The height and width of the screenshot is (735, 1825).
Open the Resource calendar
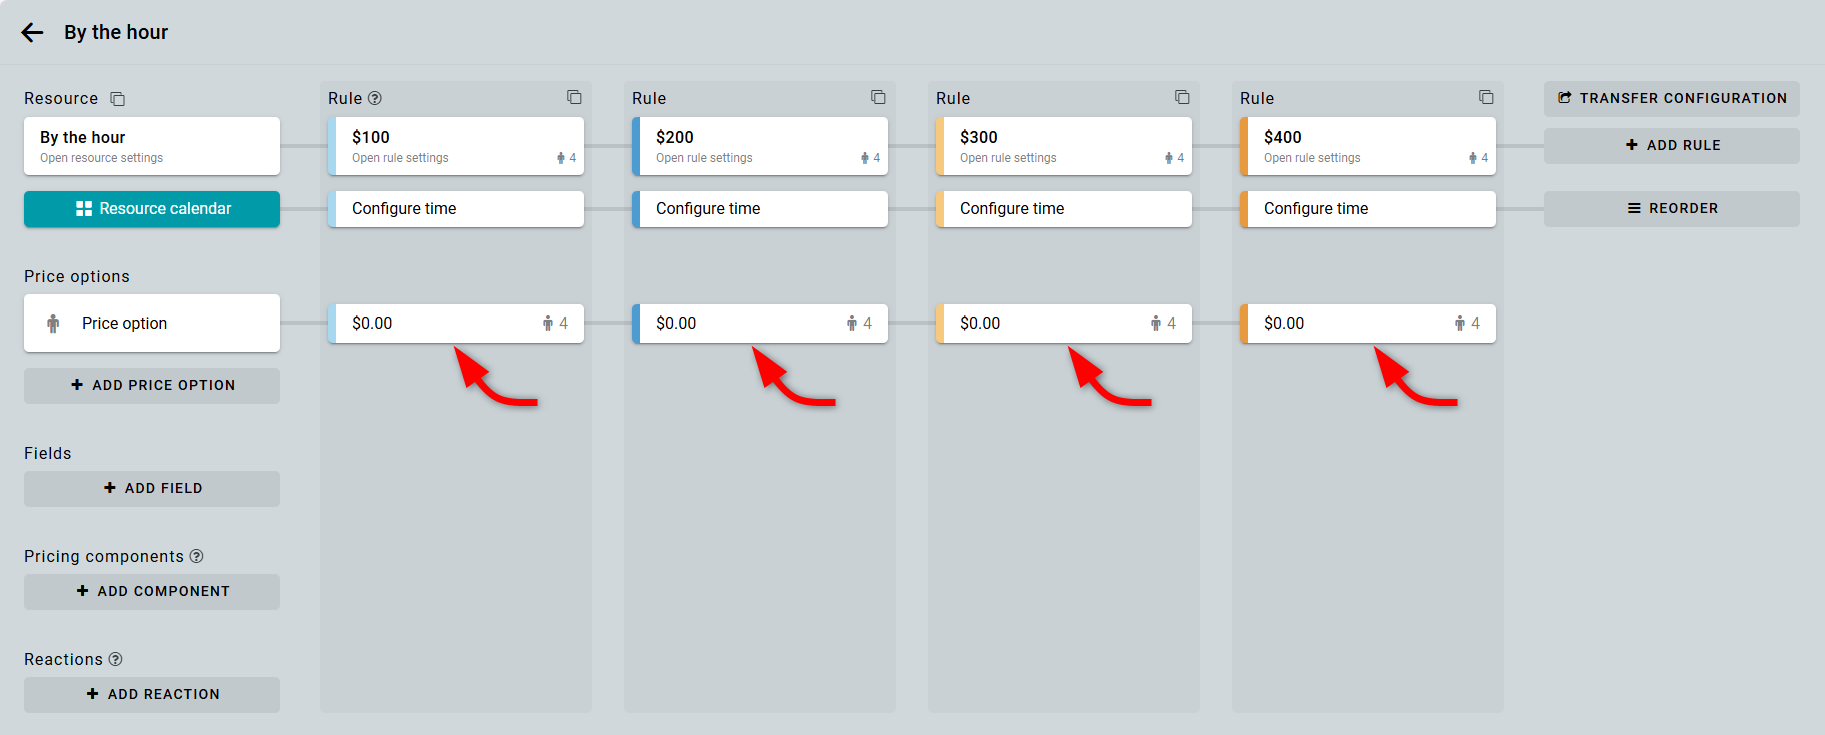click(x=152, y=209)
